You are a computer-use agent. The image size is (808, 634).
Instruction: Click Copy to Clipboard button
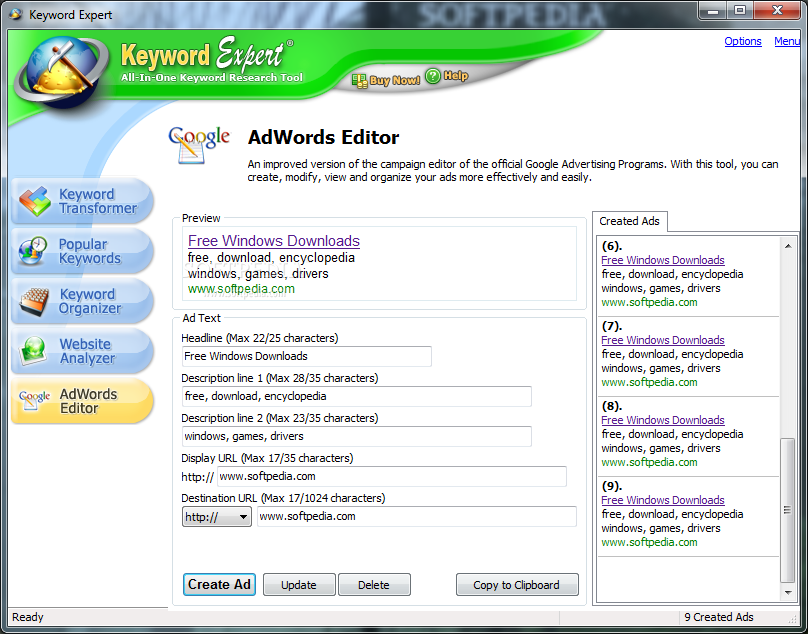517,585
